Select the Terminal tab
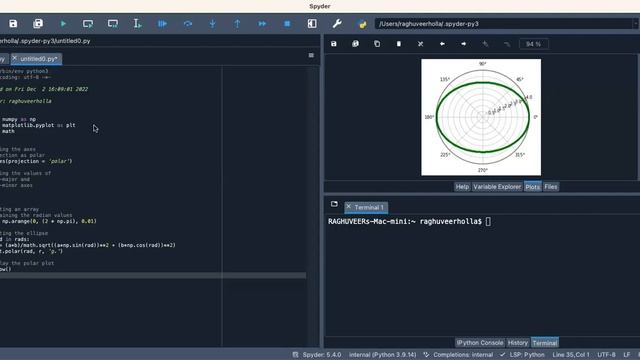Screen dimensions: 640x360 544,342
